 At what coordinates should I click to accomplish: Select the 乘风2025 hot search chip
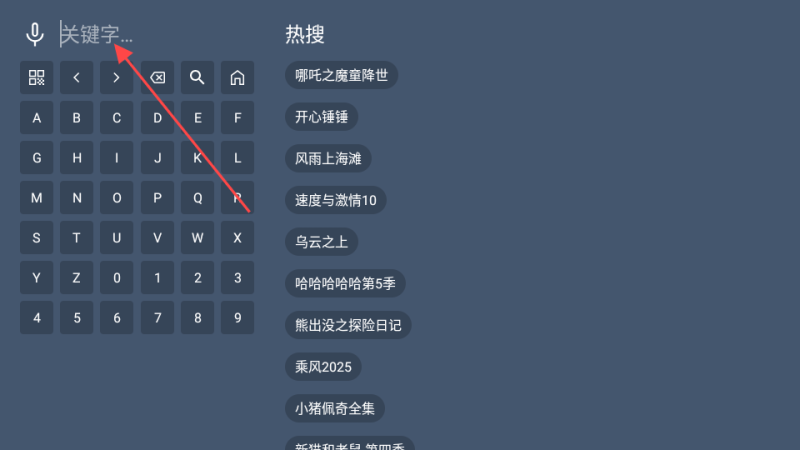click(323, 367)
